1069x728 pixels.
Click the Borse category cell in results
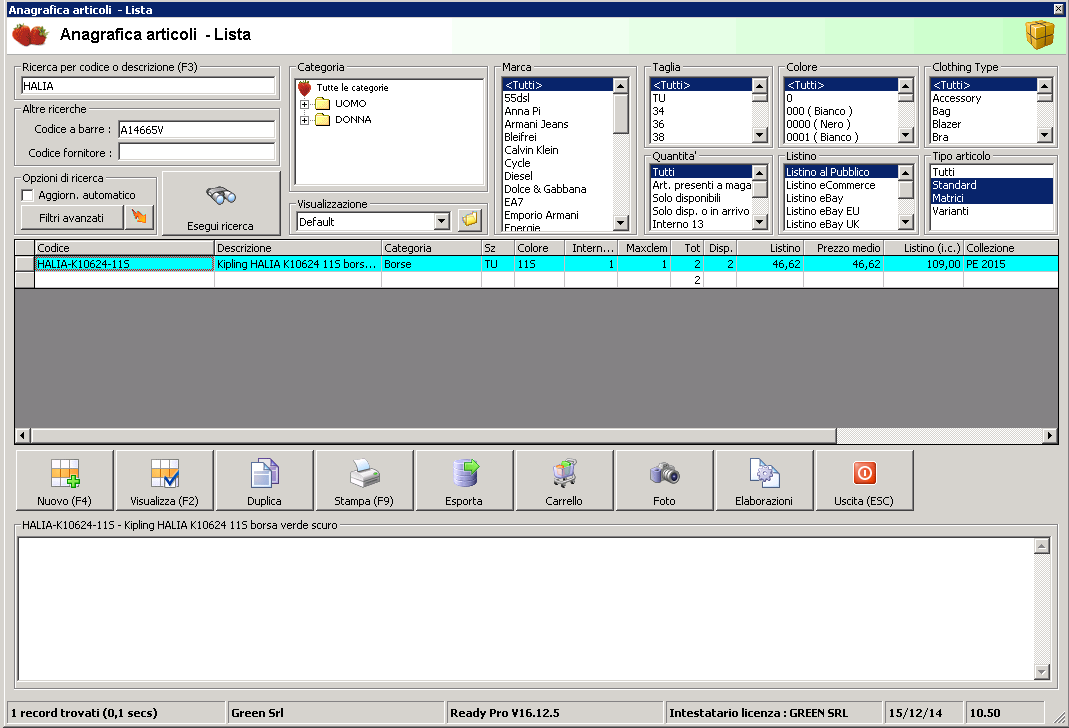432,264
